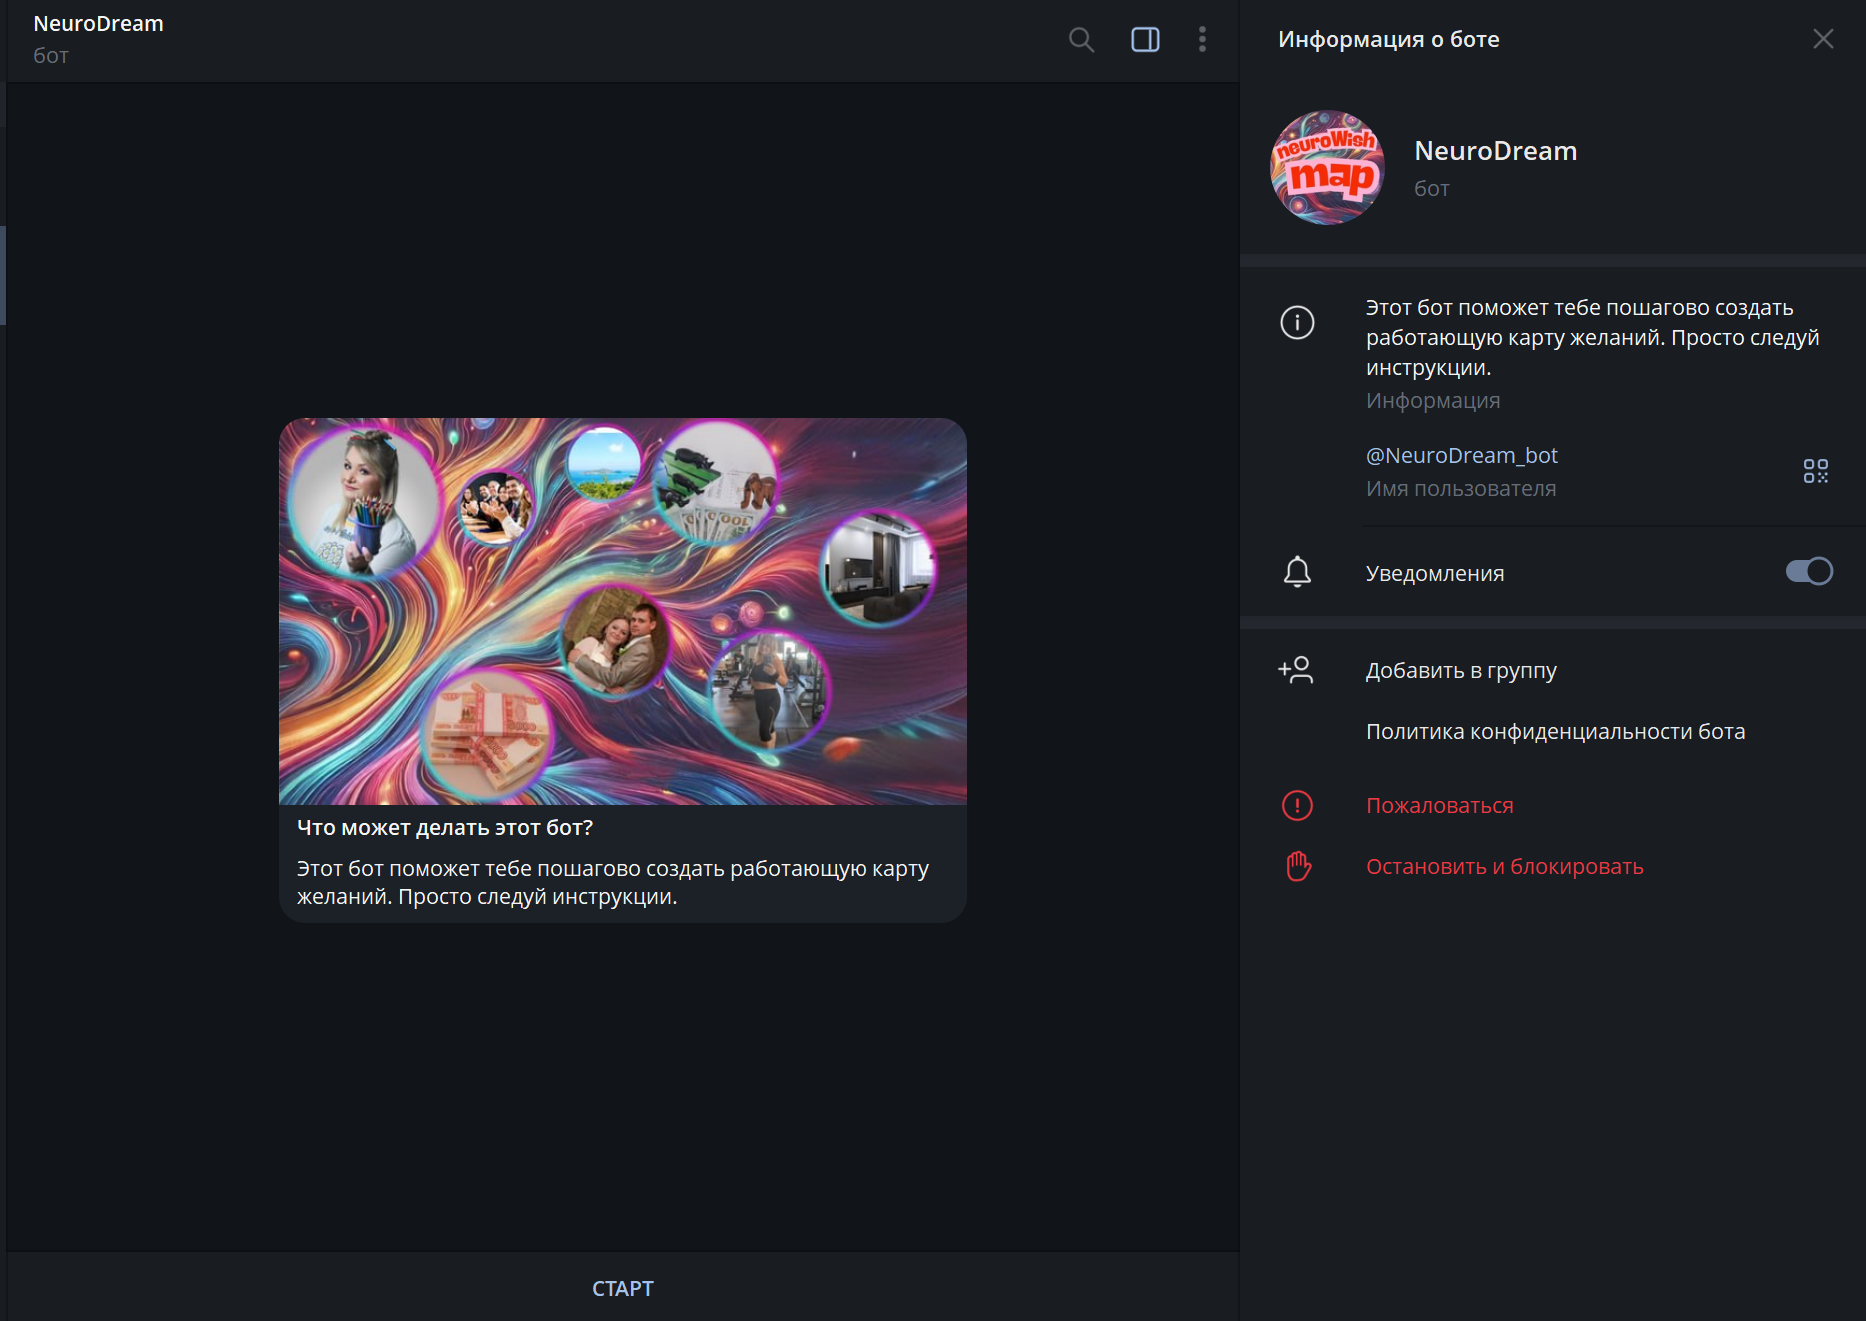
Task: Choose 'Добавить в группу' option
Action: 1461,671
